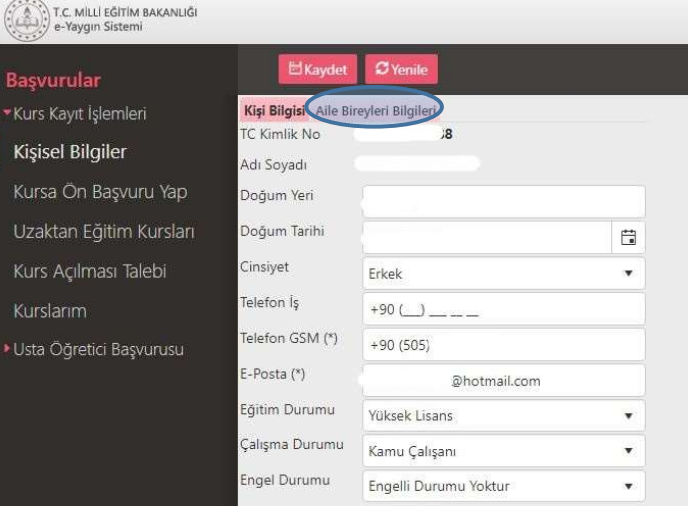Screen dimensions: 688x506
Task: Select Kurs Açılması Talebi in sidebar
Action: 89,271
